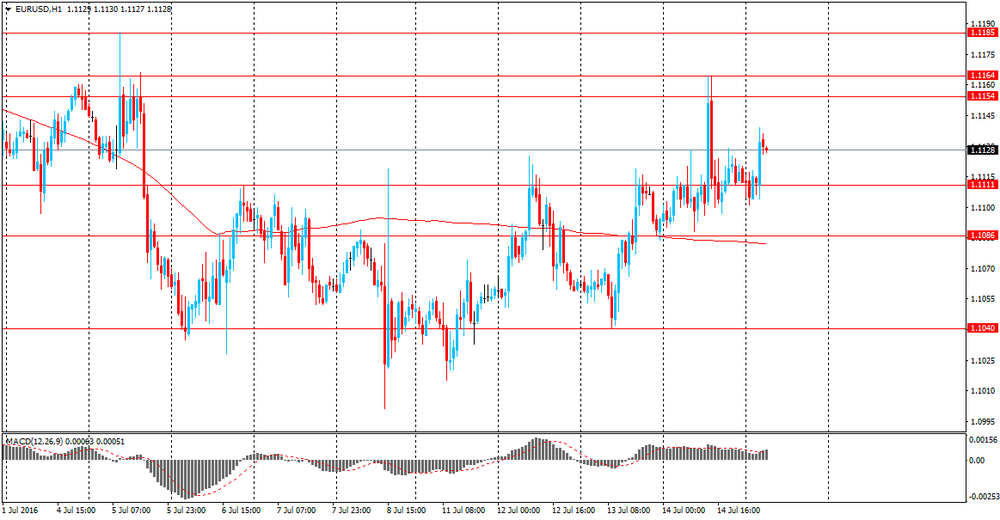1000x520 pixels.
Task: Click the 1.1070 price scale value
Action: click(x=984, y=269)
